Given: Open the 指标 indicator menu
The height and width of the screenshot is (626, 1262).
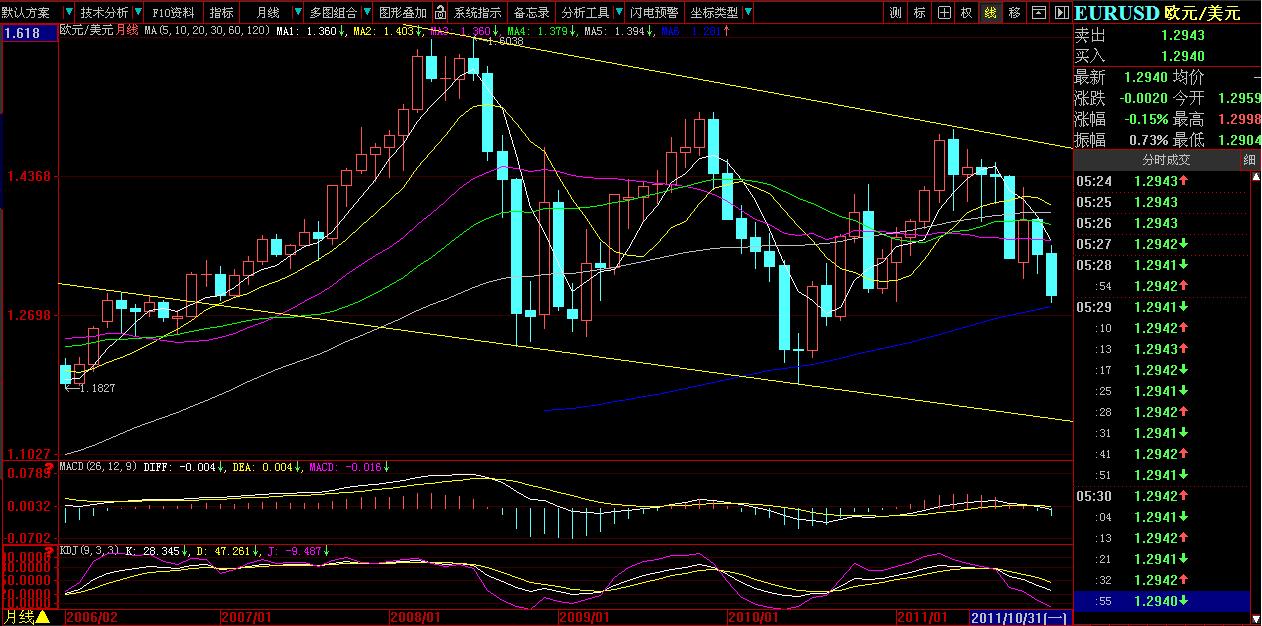Looking at the screenshot, I should 222,12.
